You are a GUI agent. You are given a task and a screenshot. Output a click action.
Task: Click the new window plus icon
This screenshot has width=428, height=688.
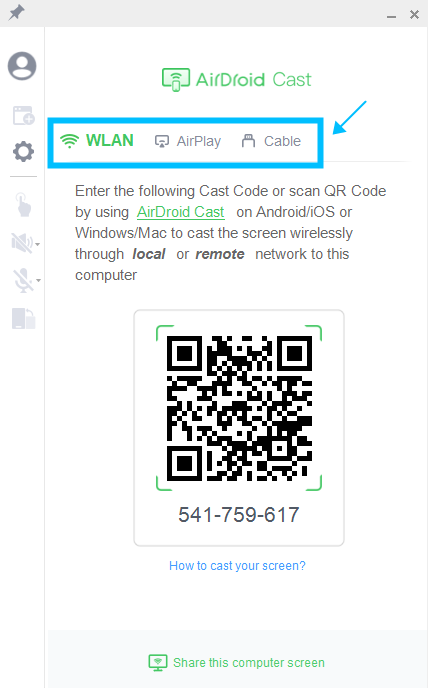tap(23, 115)
